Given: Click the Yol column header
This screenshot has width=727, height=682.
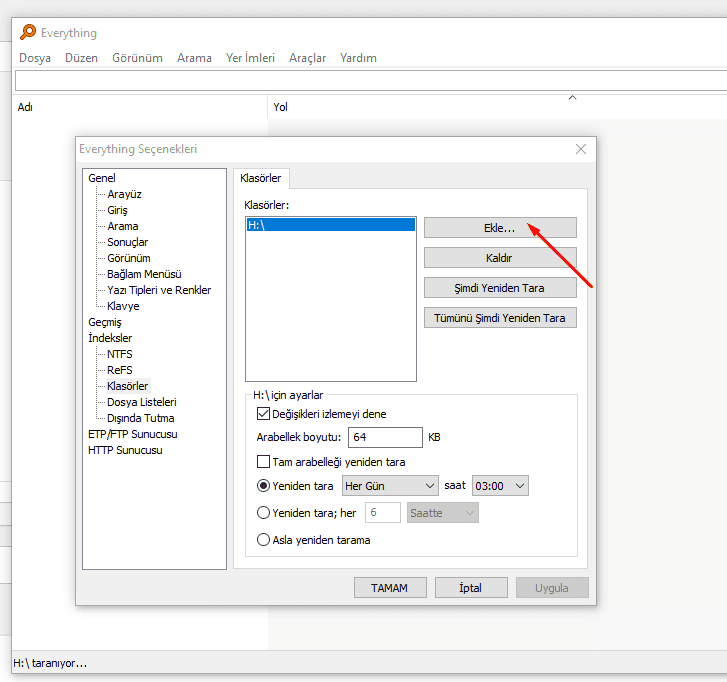Looking at the screenshot, I should tap(497, 107).
